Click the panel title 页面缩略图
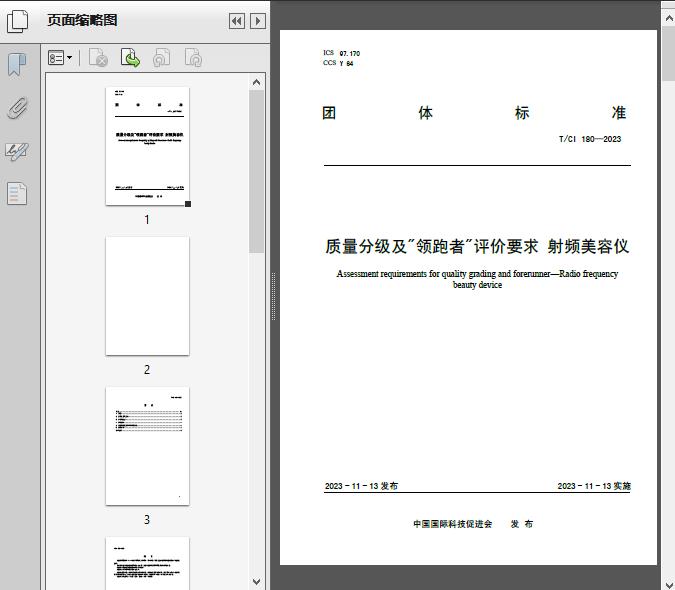Image resolution: width=675 pixels, height=590 pixels. [82, 20]
